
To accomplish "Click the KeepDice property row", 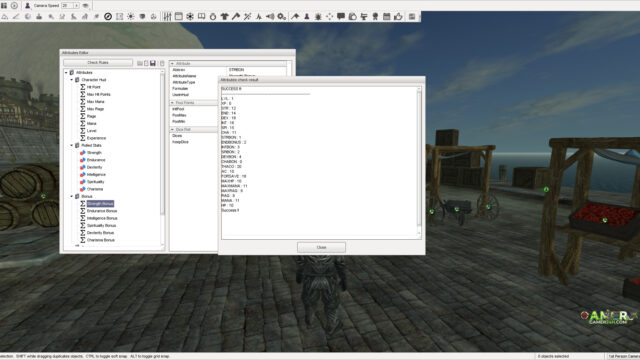I will pyautogui.click(x=194, y=142).
